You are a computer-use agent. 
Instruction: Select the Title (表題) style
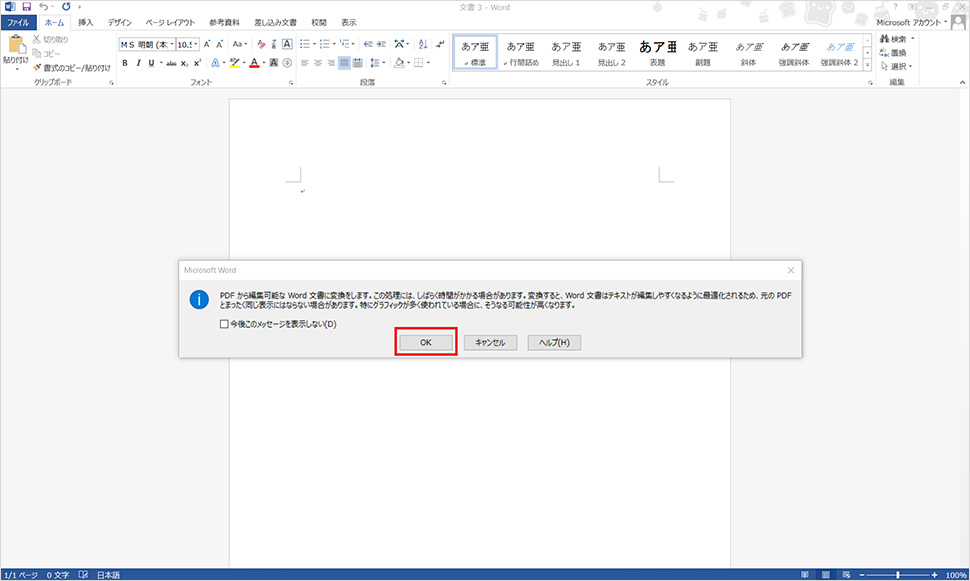point(657,53)
